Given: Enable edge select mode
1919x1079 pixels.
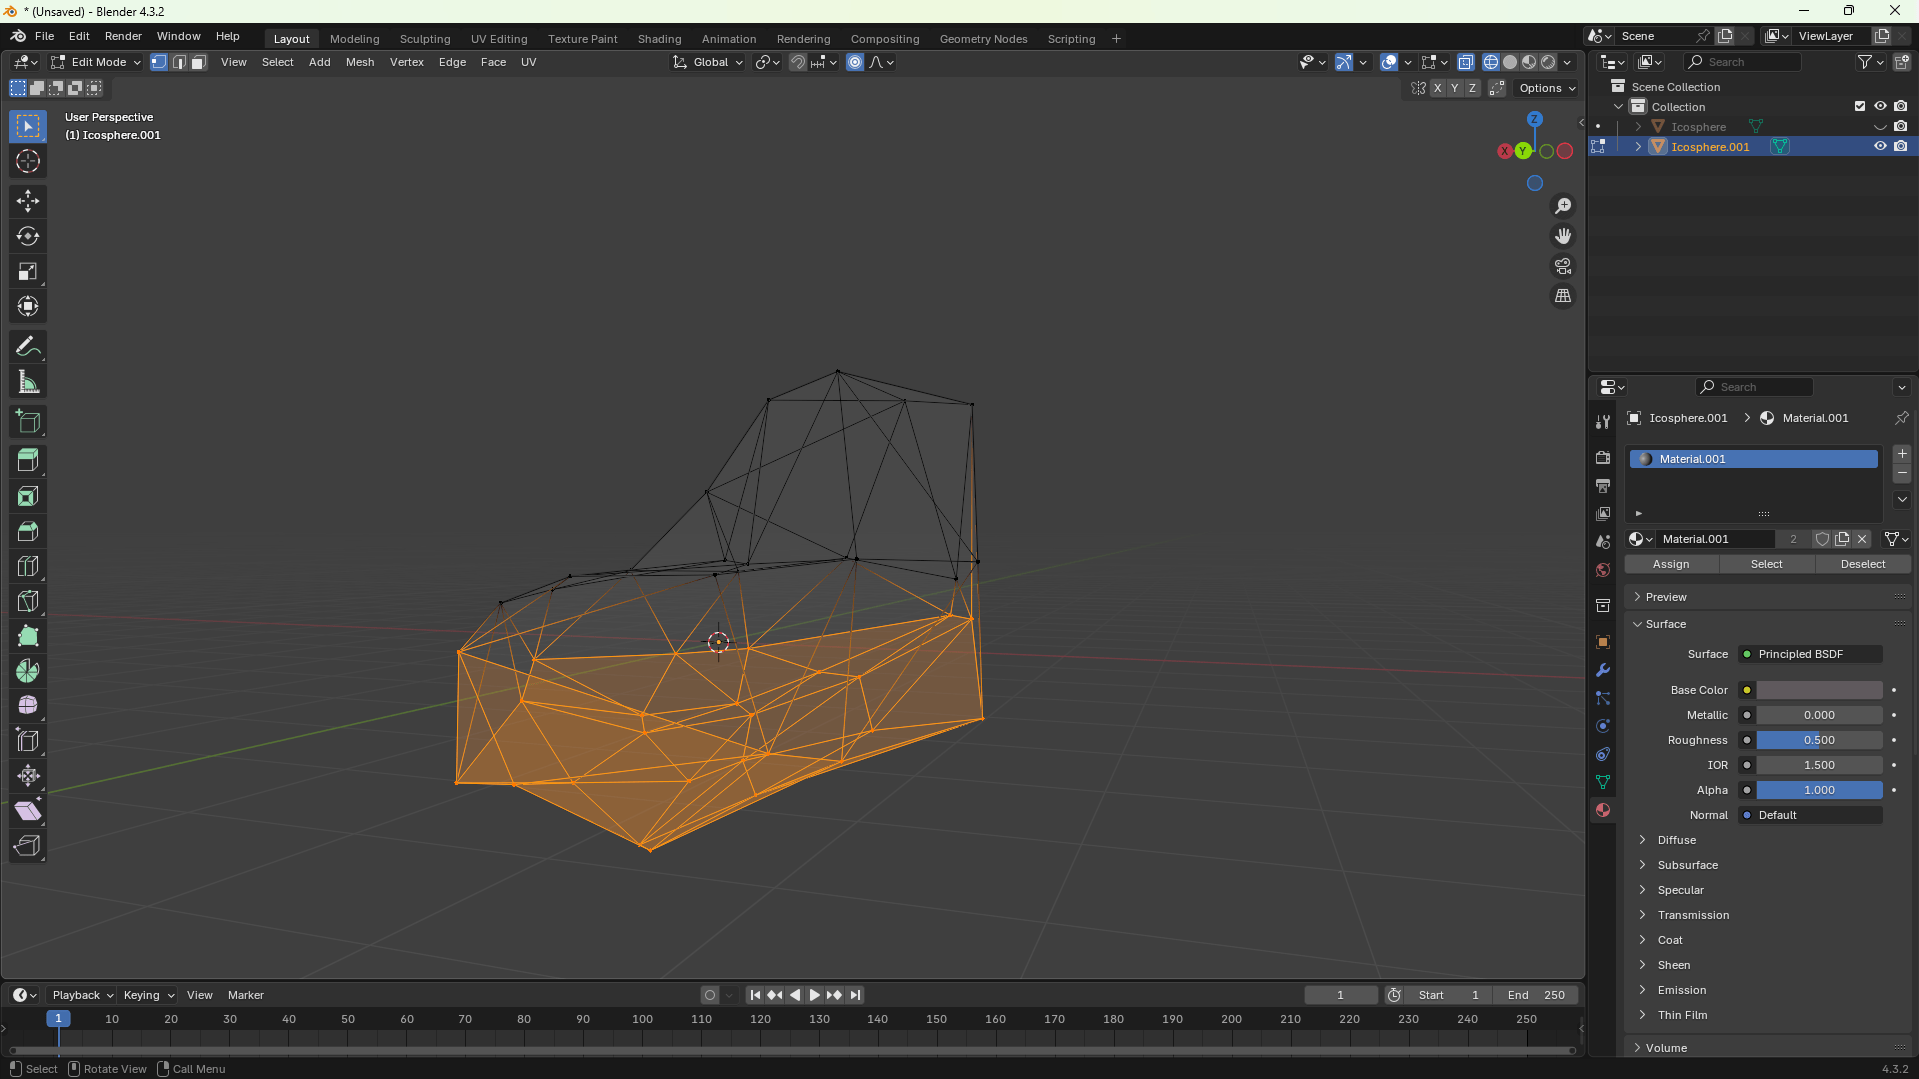Looking at the screenshot, I should 179,62.
